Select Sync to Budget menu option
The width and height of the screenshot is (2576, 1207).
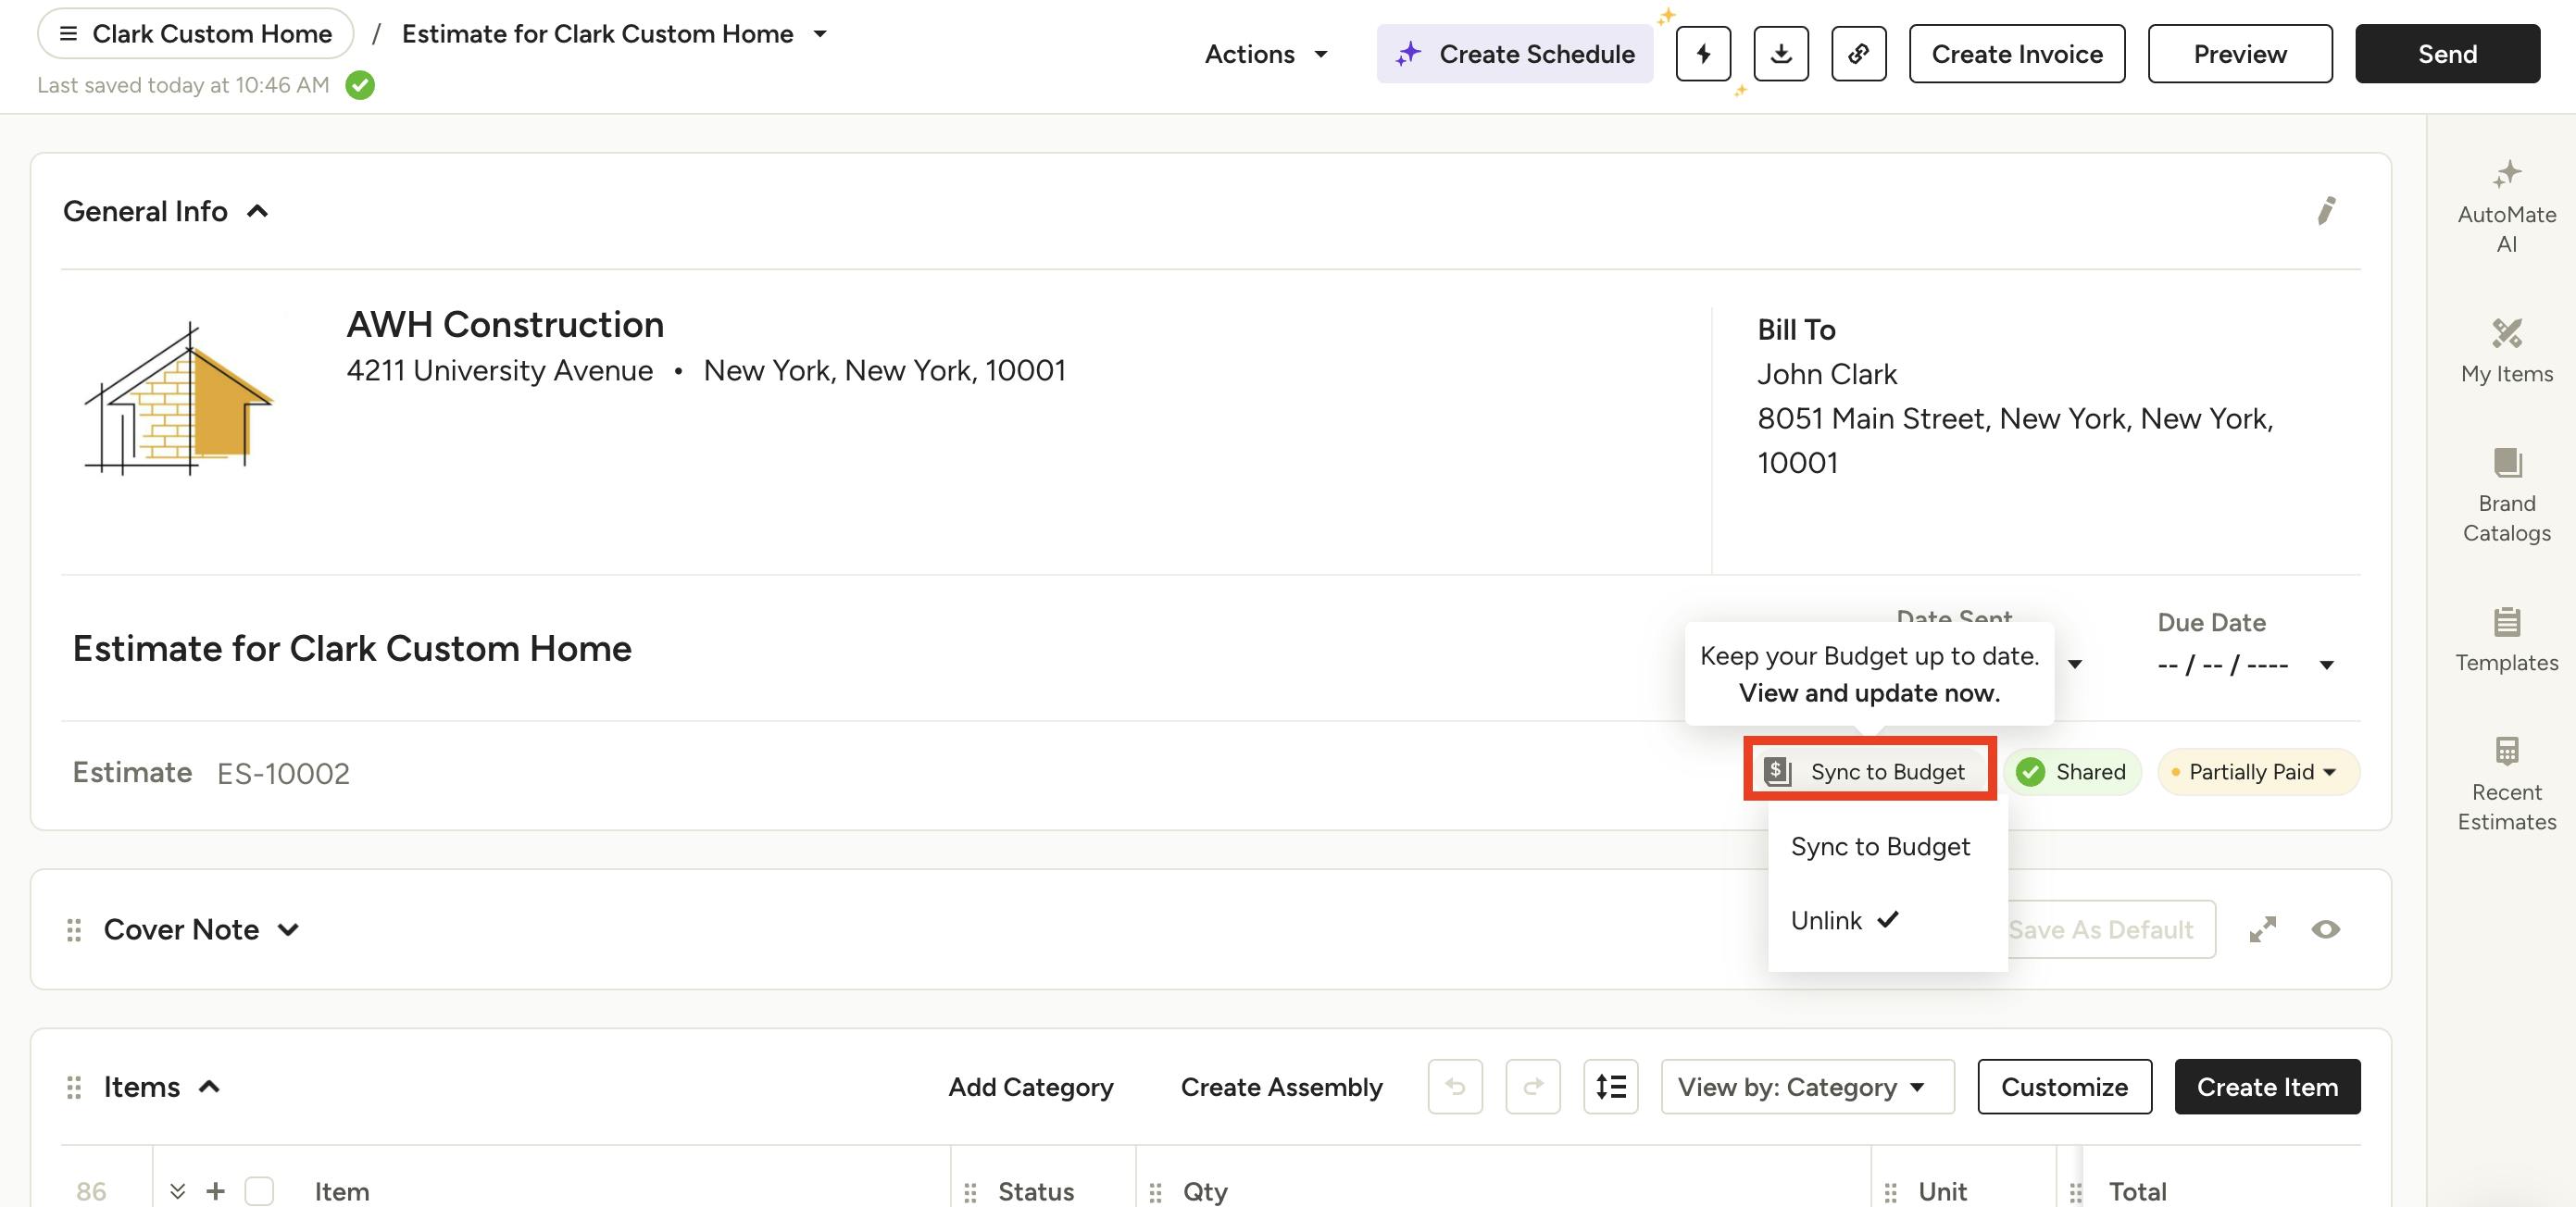click(1879, 847)
